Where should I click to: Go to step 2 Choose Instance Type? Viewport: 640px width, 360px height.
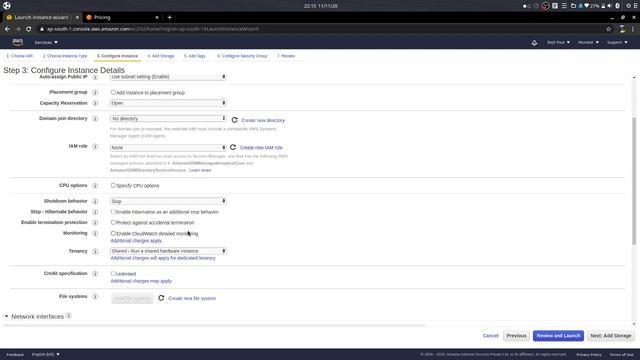coord(65,56)
